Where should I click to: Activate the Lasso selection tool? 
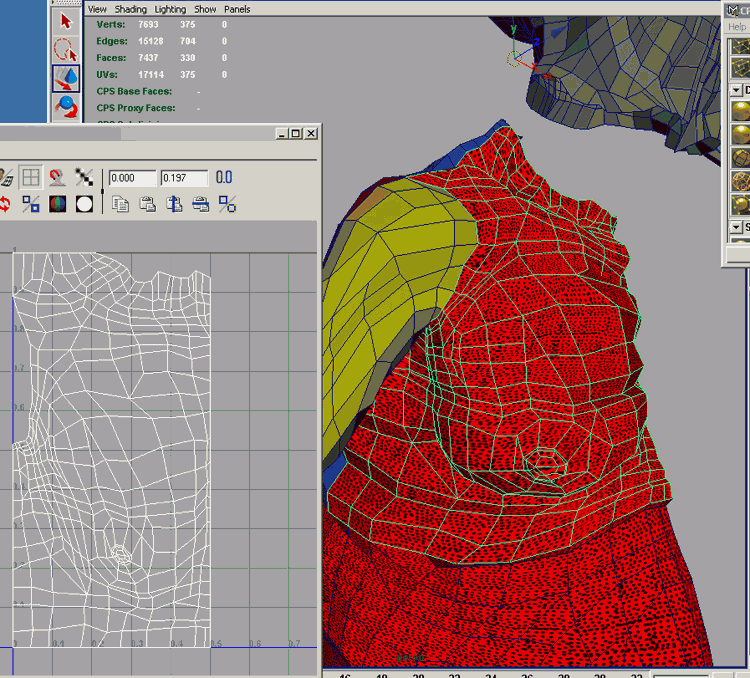66,48
